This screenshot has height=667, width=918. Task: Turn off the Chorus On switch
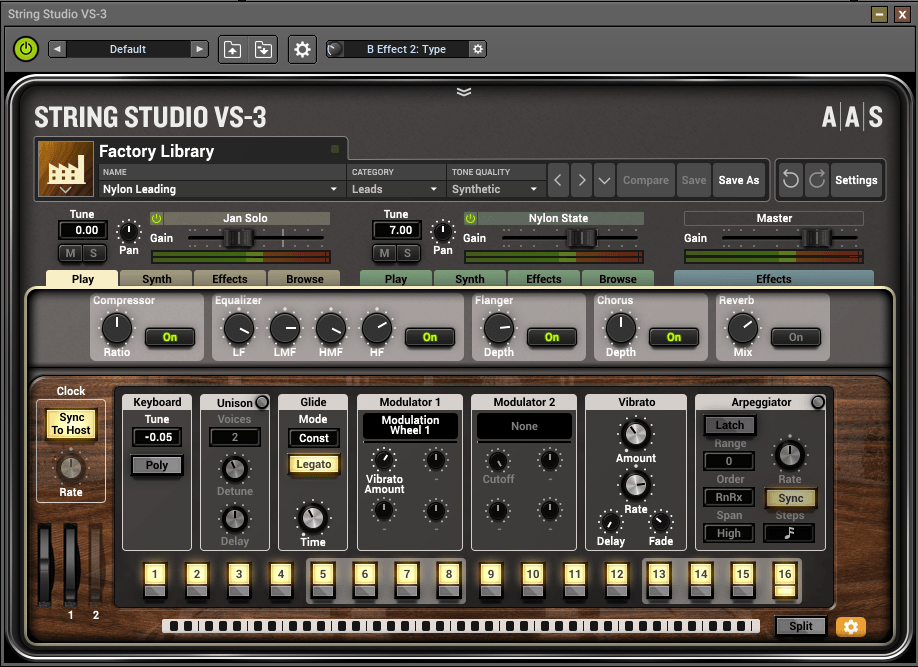click(x=674, y=337)
